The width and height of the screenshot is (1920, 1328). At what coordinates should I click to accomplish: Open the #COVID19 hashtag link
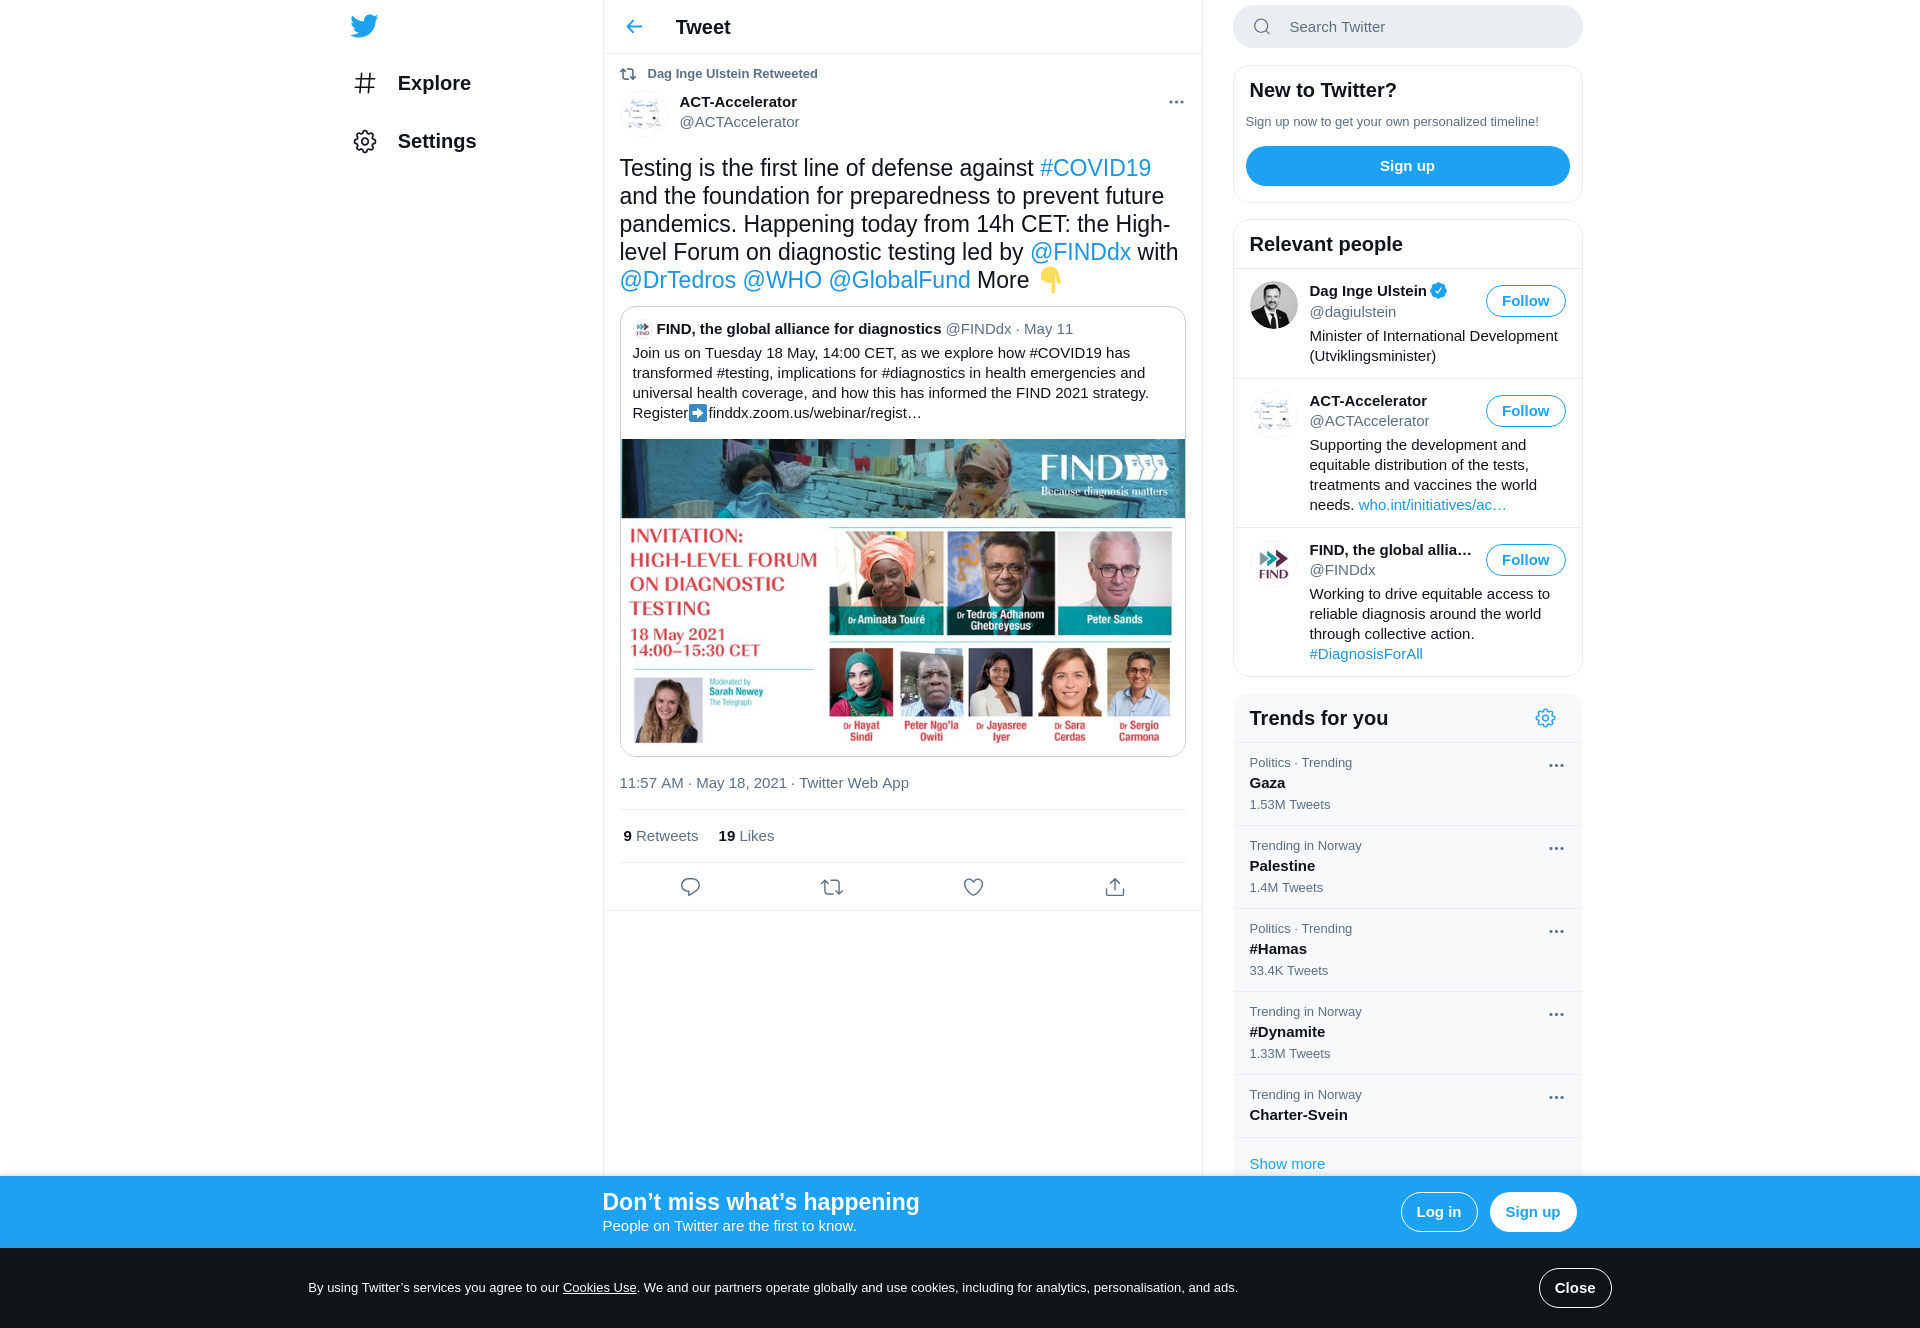[1095, 168]
